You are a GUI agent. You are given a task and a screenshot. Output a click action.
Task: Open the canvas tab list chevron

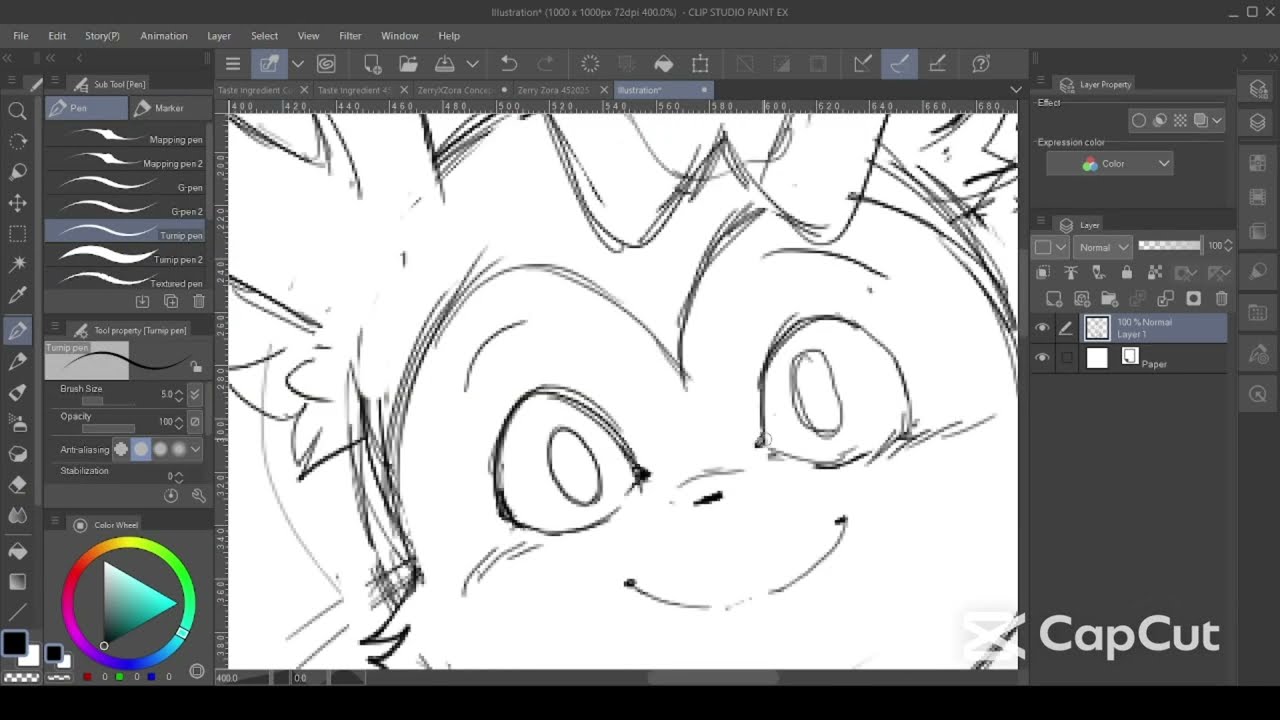coord(1016,90)
